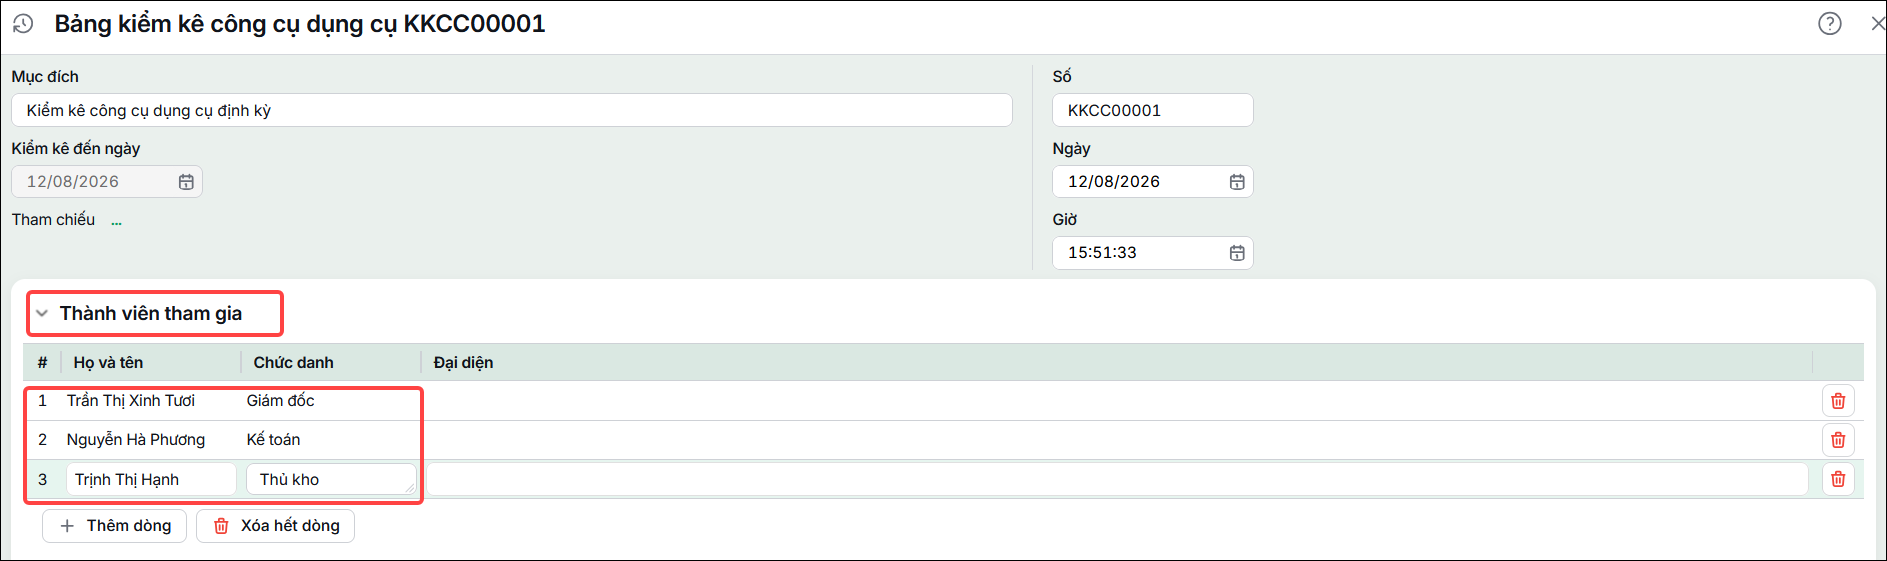Open the history icon beside the title
The image size is (1887, 561).
(x=23, y=24)
